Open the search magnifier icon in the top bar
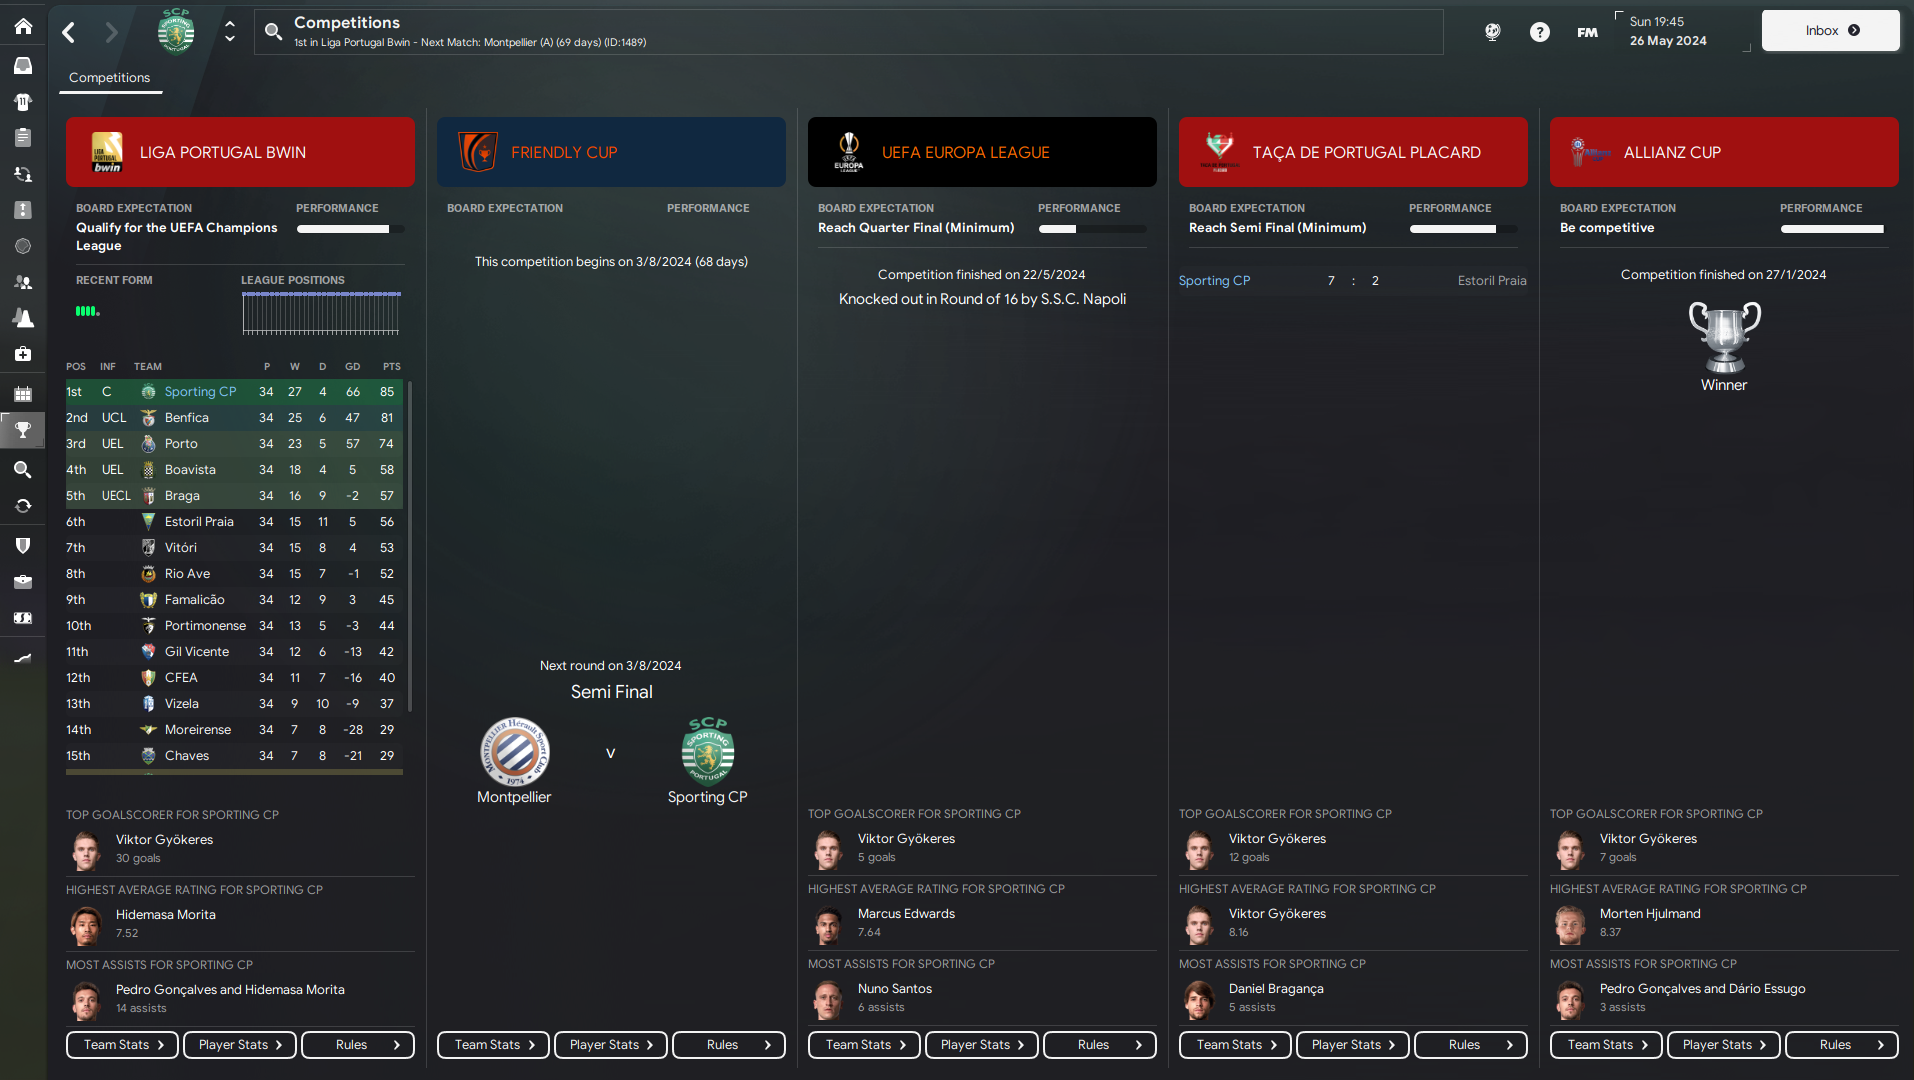 point(273,32)
